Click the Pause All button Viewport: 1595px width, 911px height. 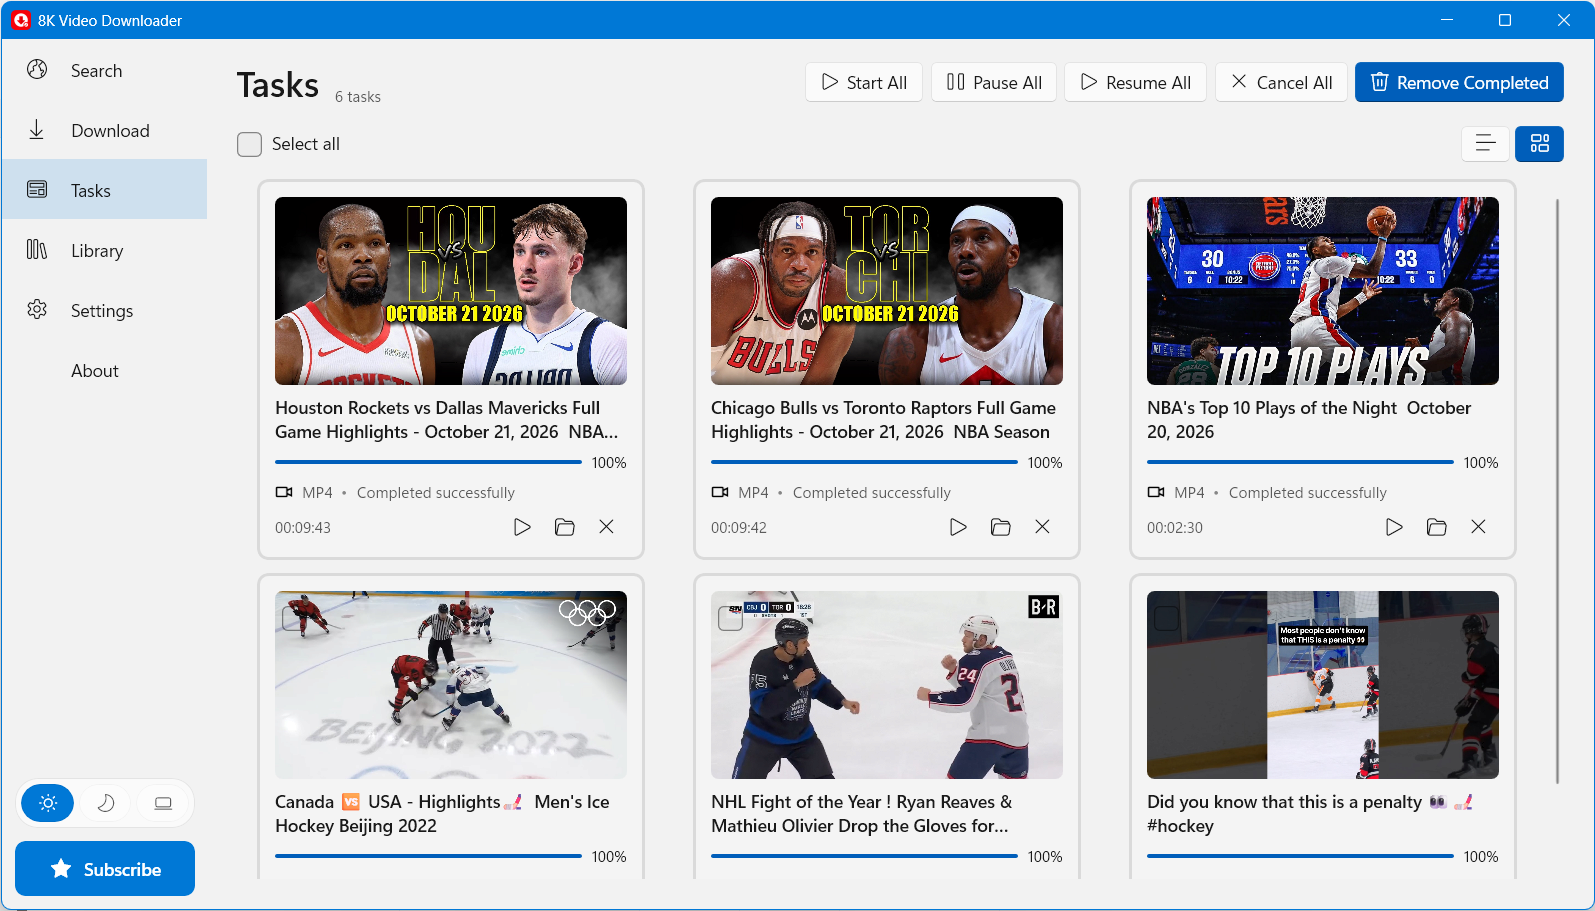click(994, 82)
